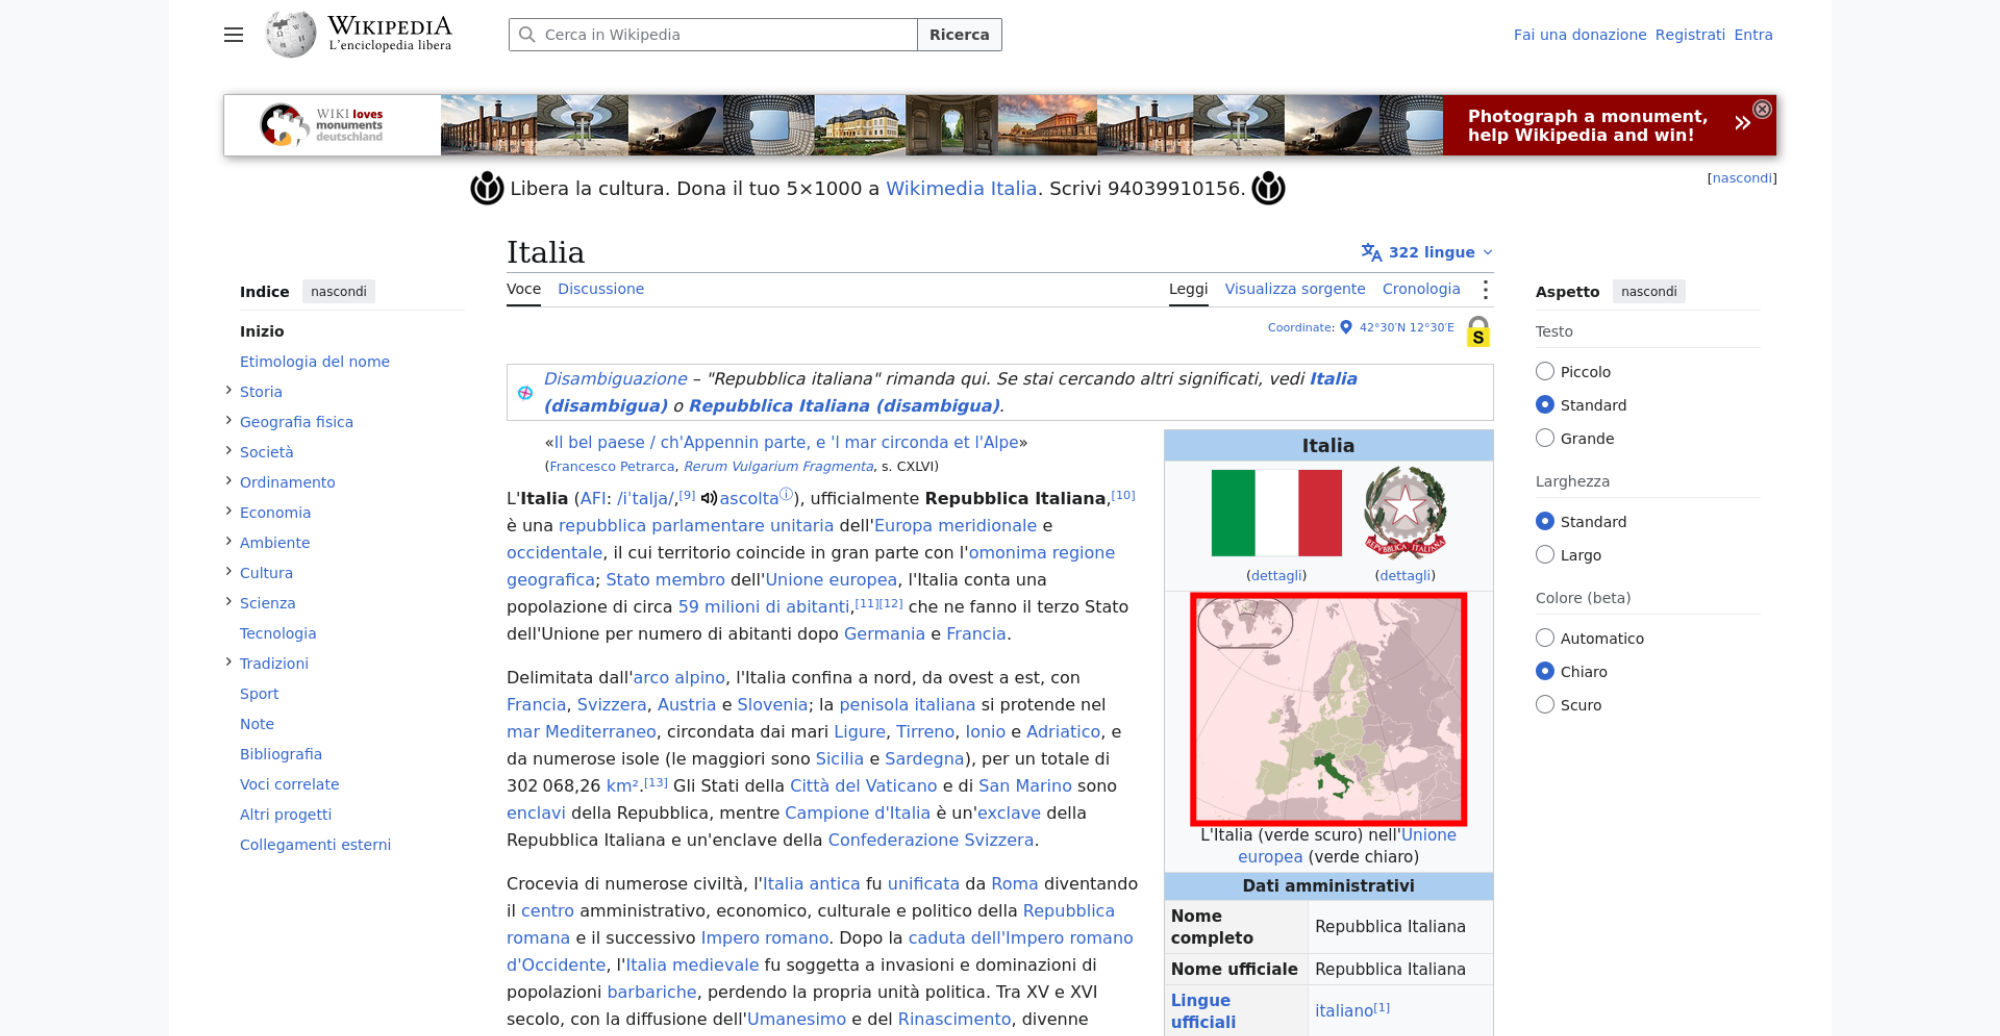This screenshot has height=1036, width=2000.
Task: Open the three-dot page tools menu
Action: click(1485, 289)
